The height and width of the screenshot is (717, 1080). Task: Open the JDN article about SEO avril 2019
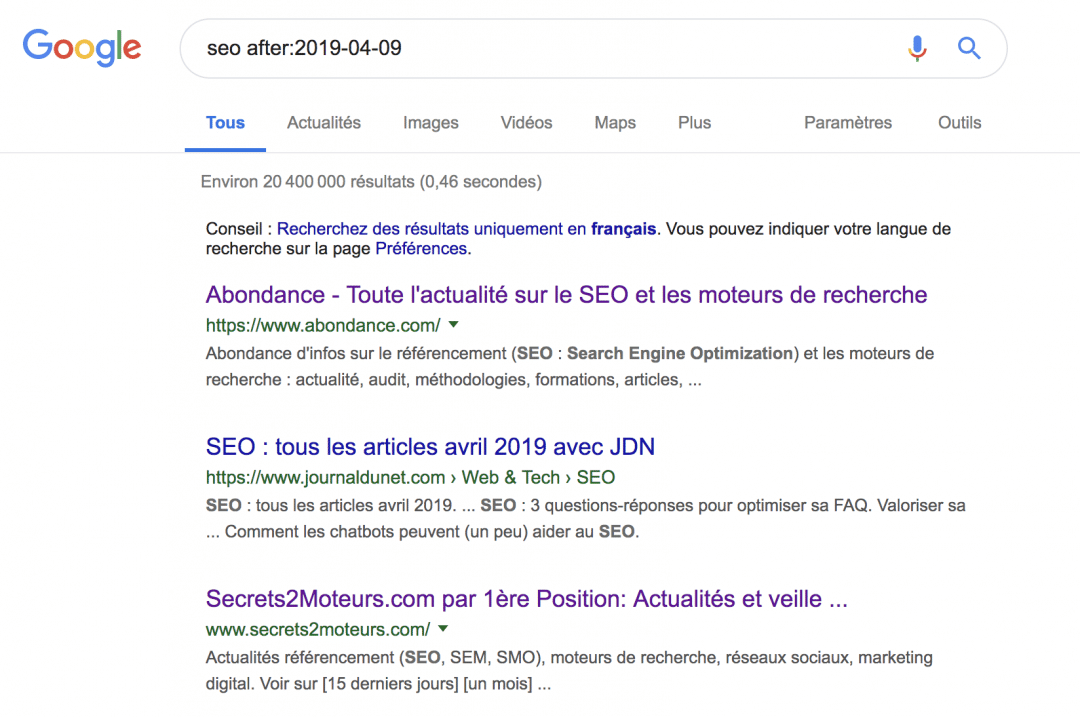click(430, 446)
